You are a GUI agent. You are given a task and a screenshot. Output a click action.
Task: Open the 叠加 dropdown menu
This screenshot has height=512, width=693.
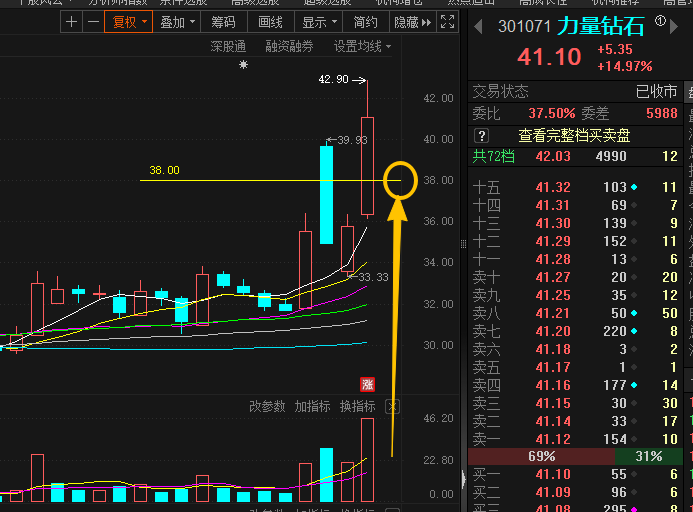click(177, 22)
